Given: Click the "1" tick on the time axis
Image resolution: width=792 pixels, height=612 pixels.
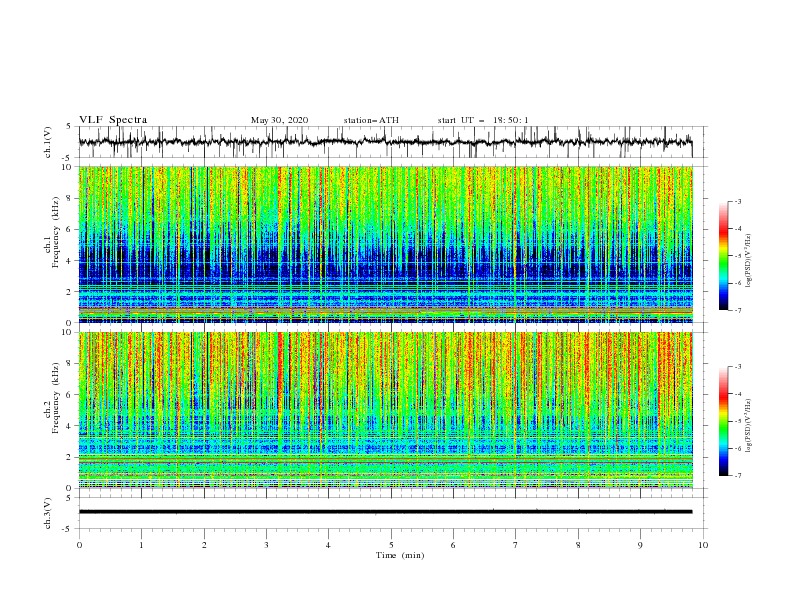Looking at the screenshot, I should click(x=141, y=545).
